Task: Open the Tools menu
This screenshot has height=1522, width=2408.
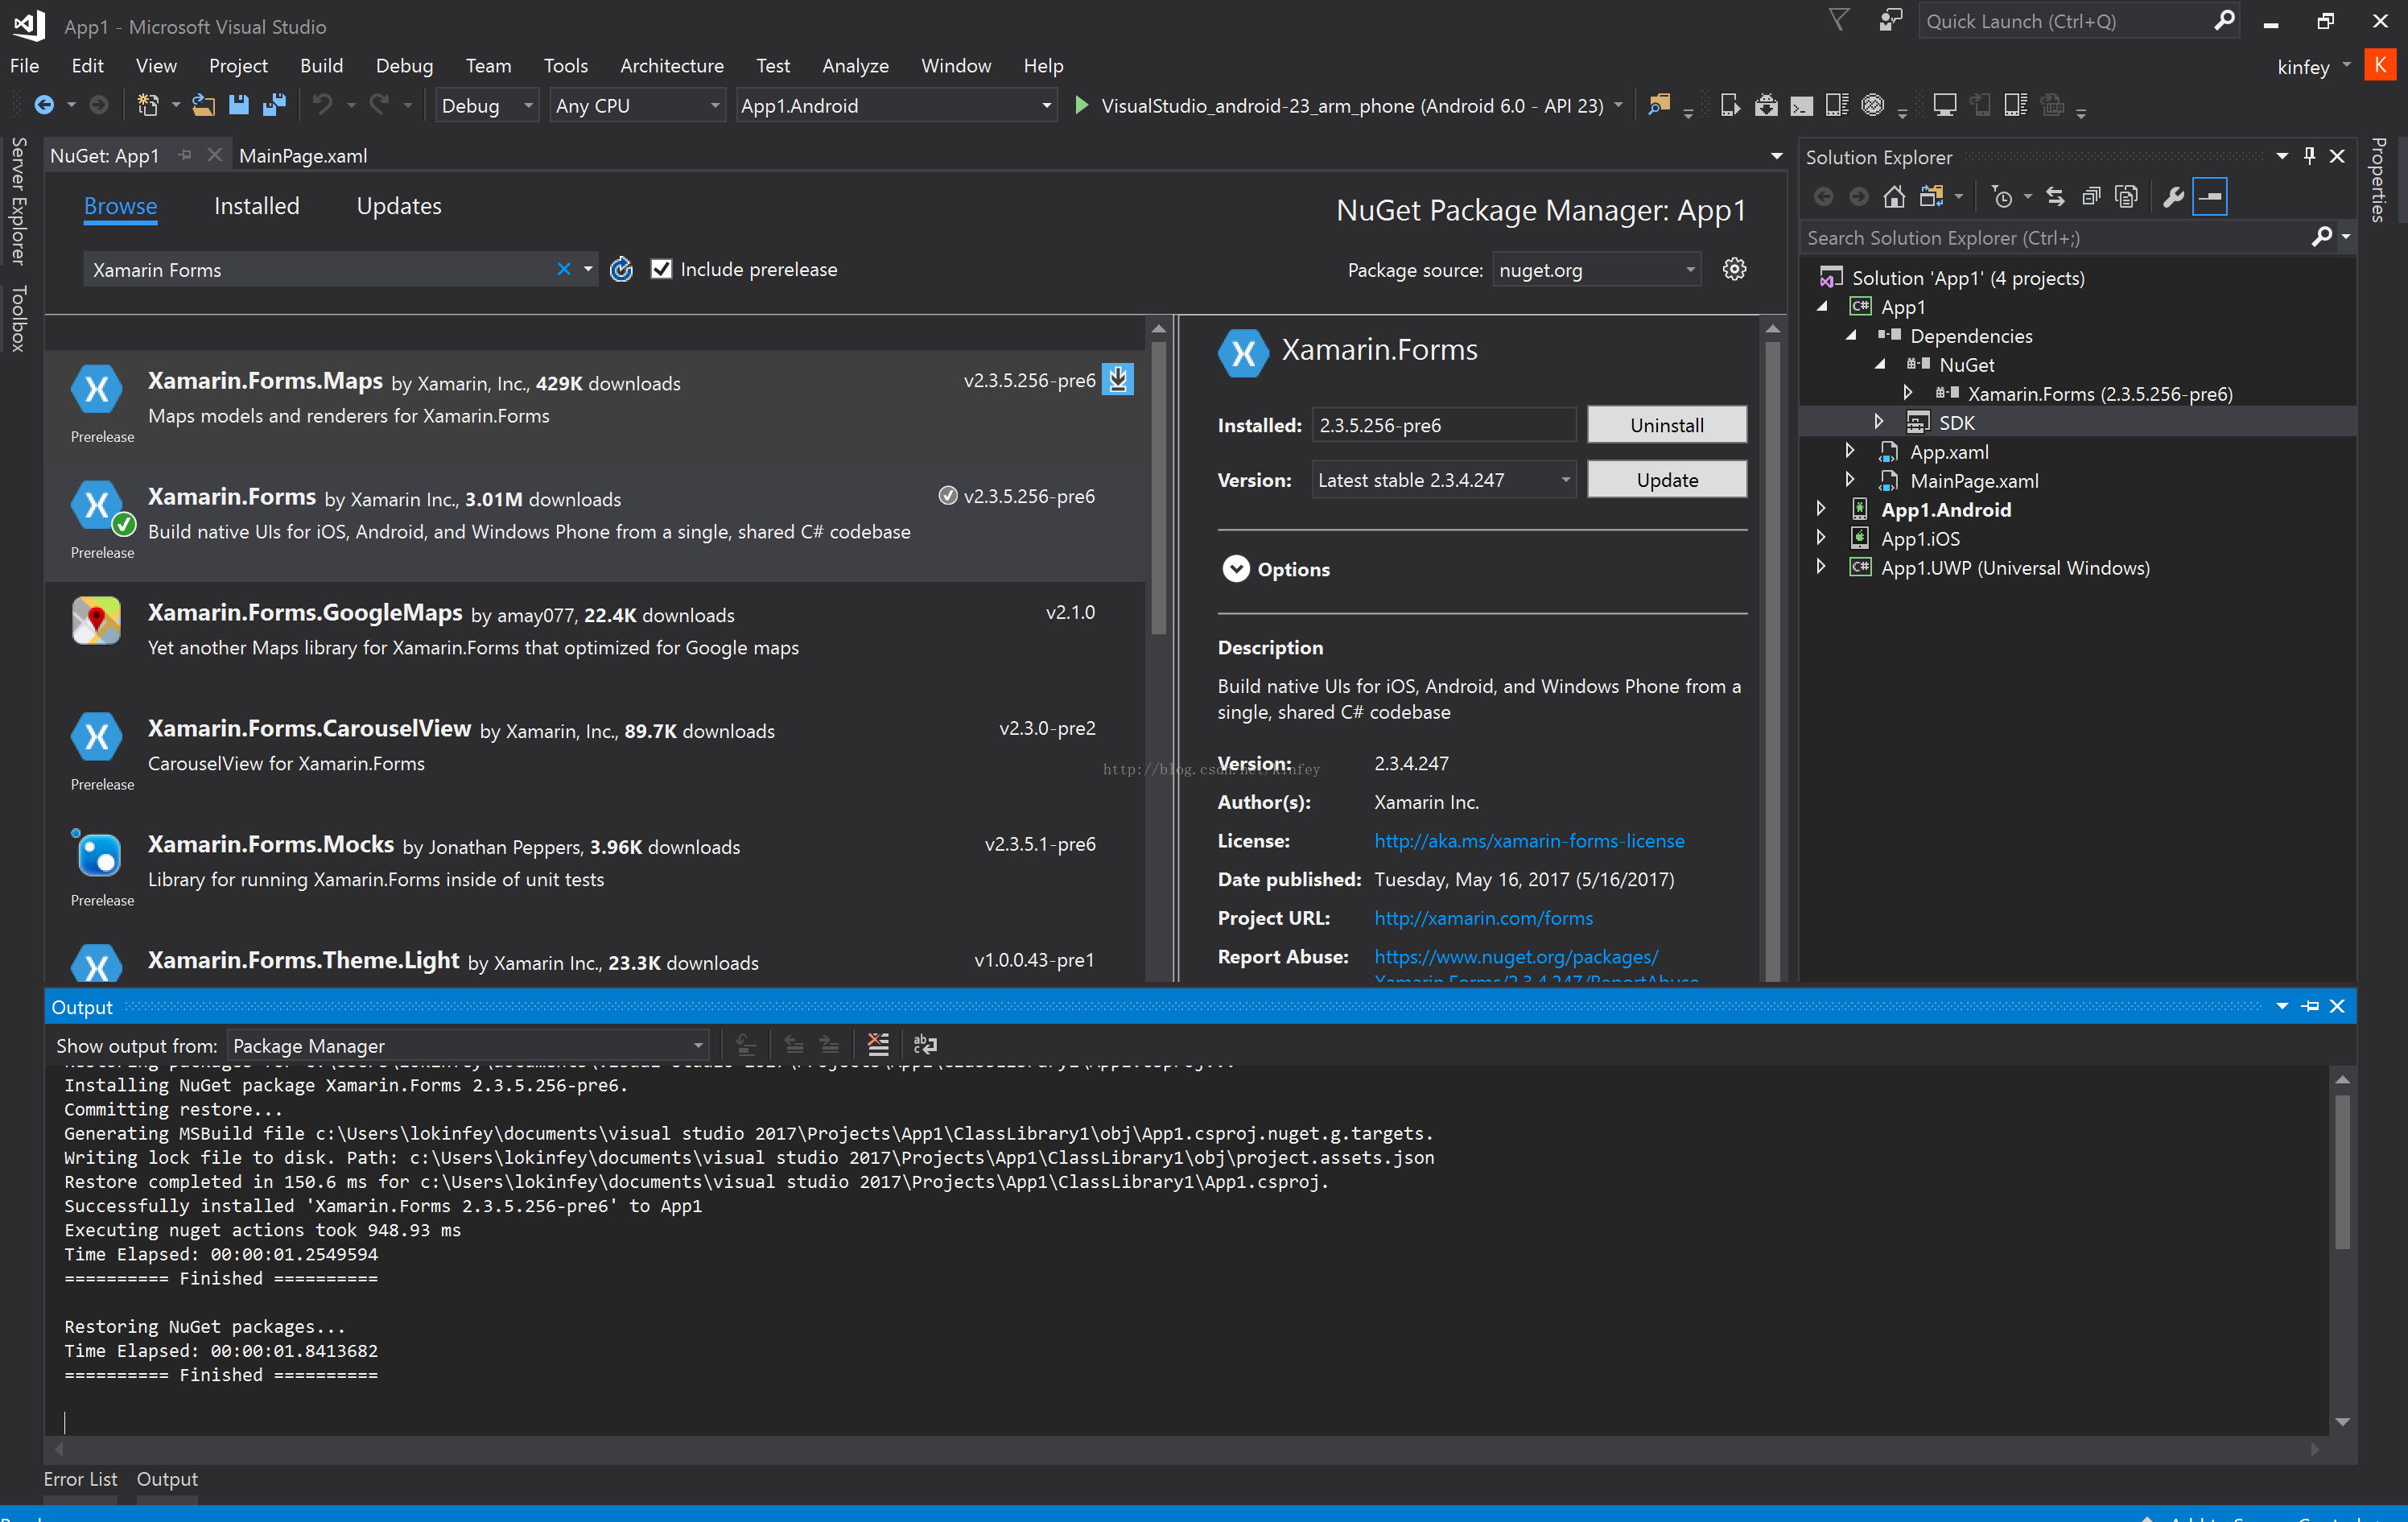Action: 565,66
